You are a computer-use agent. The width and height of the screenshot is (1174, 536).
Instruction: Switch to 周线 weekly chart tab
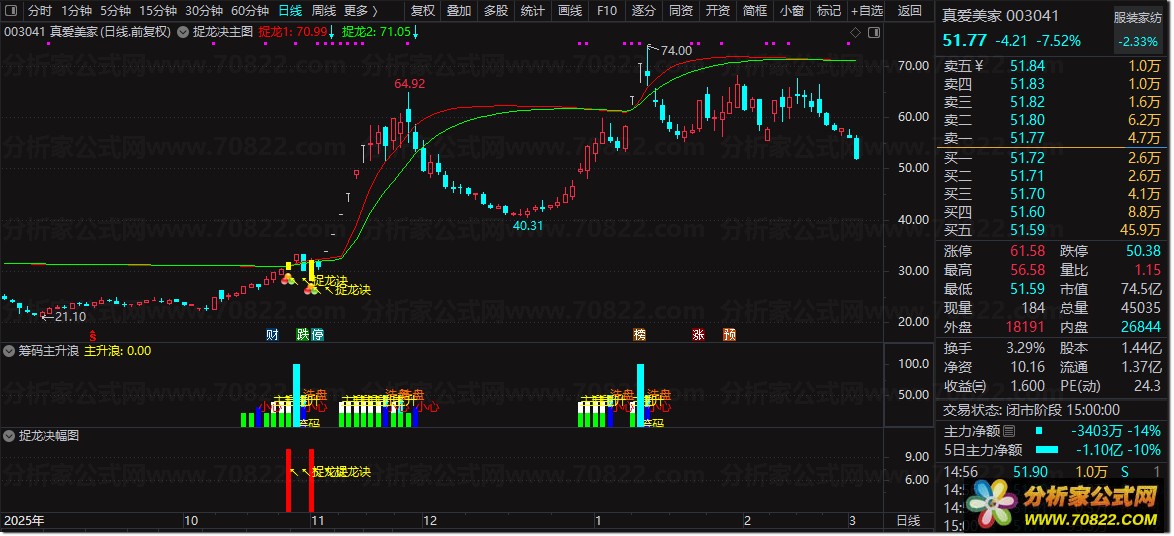point(323,11)
